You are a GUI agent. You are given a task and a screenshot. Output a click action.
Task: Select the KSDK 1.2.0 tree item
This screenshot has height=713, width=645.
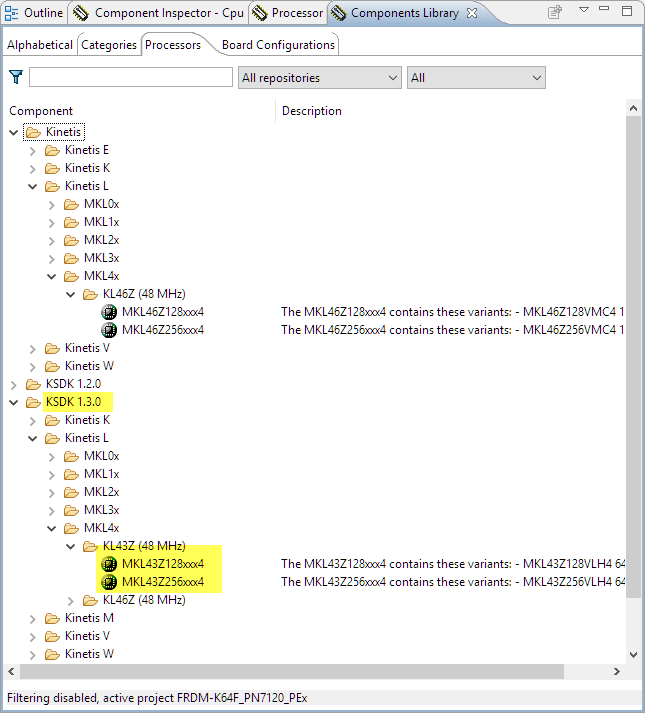73,384
